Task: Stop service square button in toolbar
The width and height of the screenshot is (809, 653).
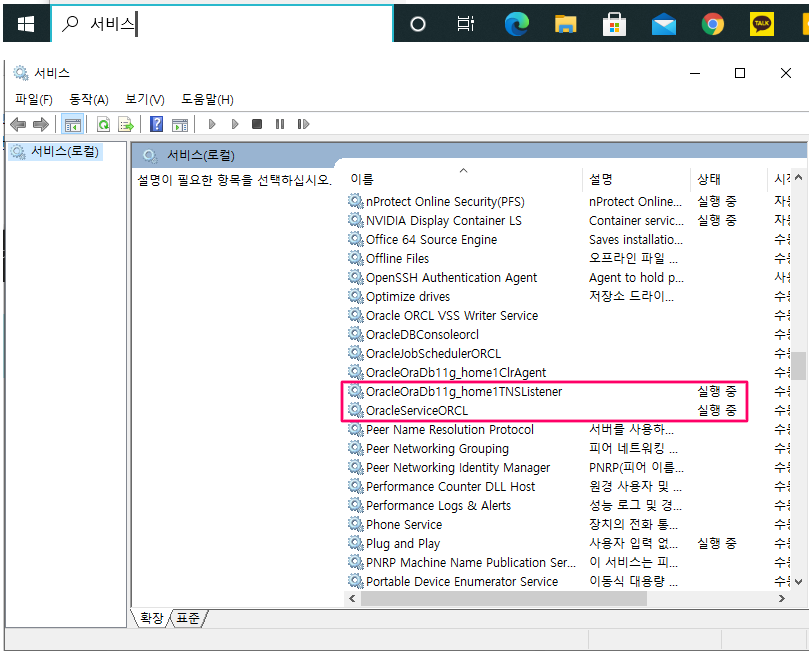Action: click(257, 124)
